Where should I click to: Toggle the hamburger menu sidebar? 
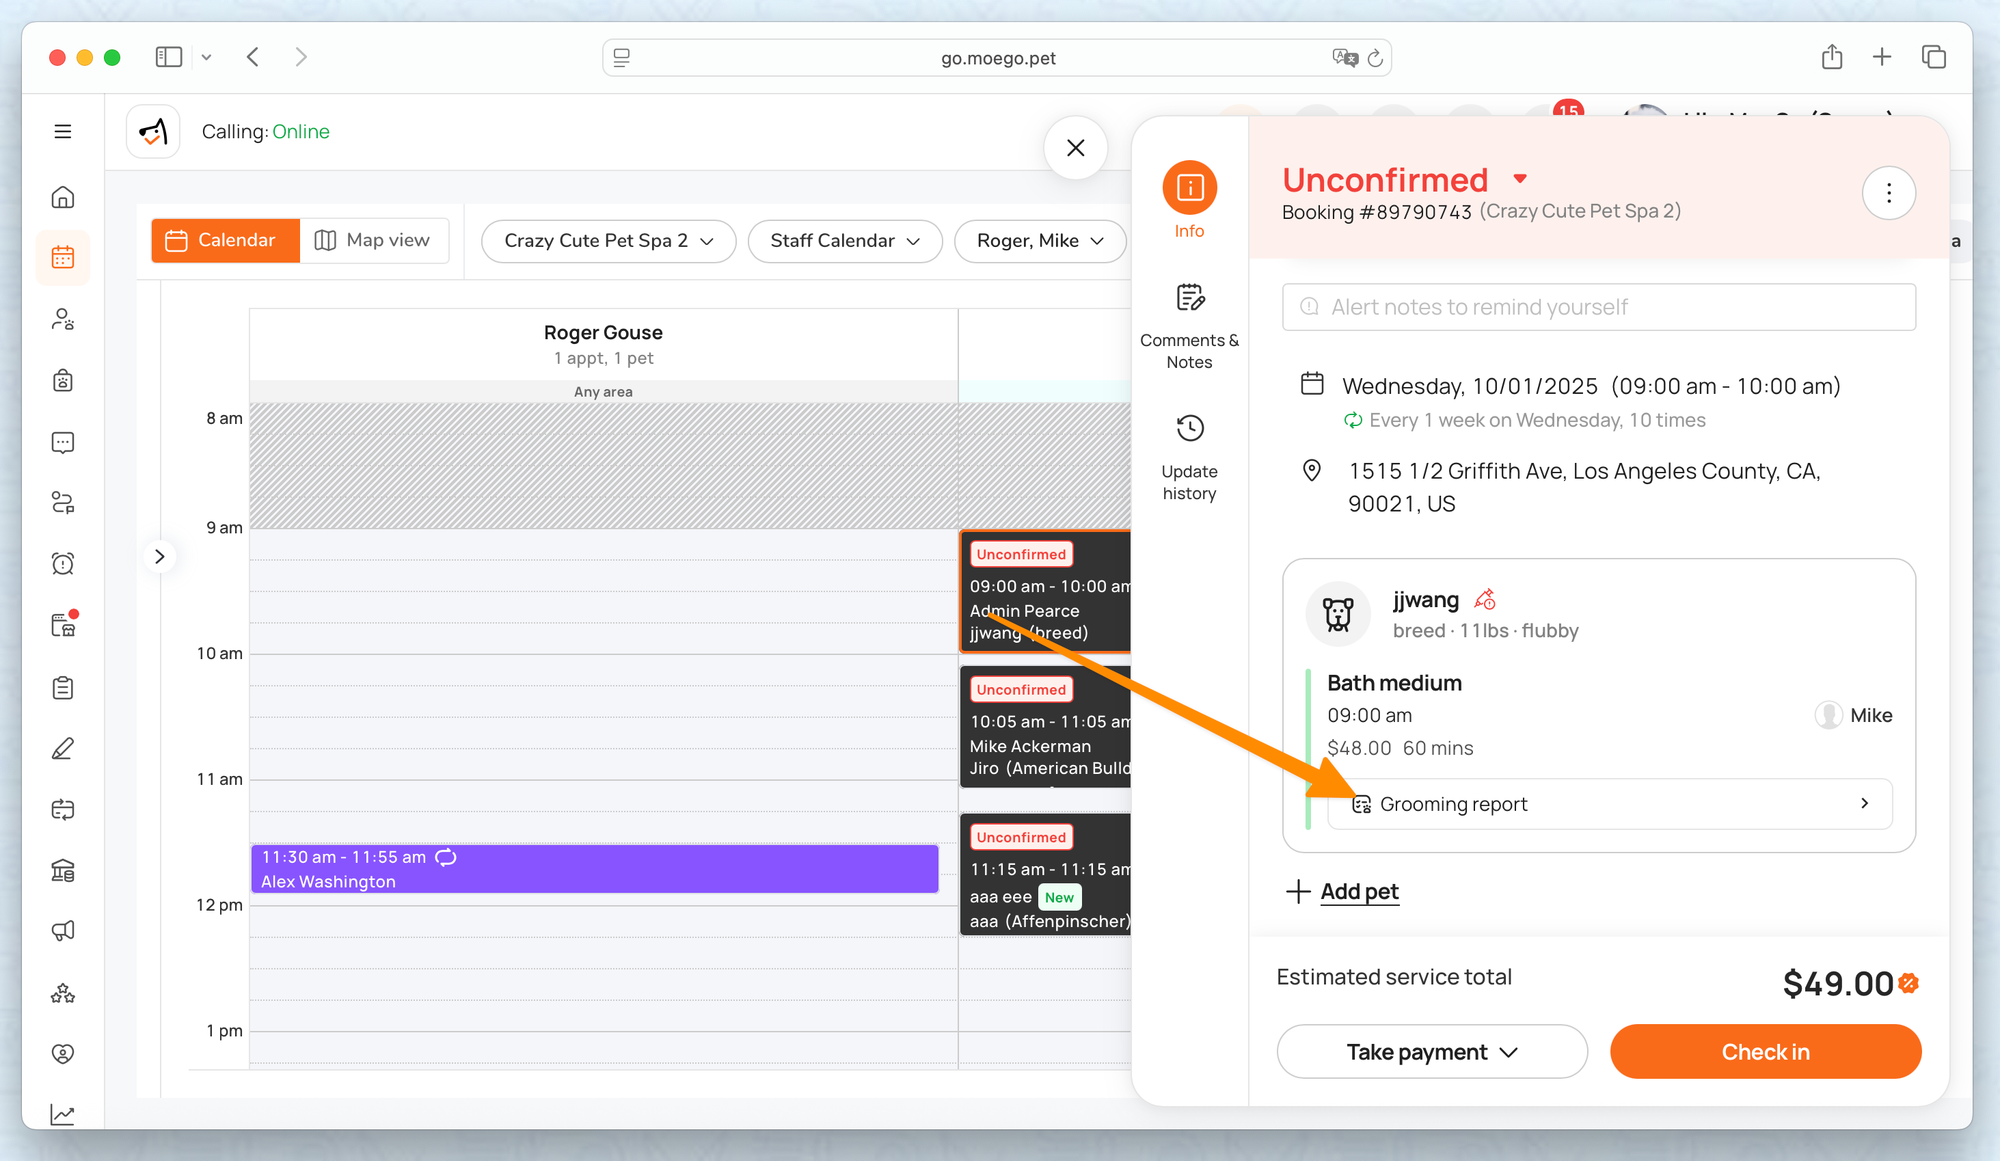(63, 131)
